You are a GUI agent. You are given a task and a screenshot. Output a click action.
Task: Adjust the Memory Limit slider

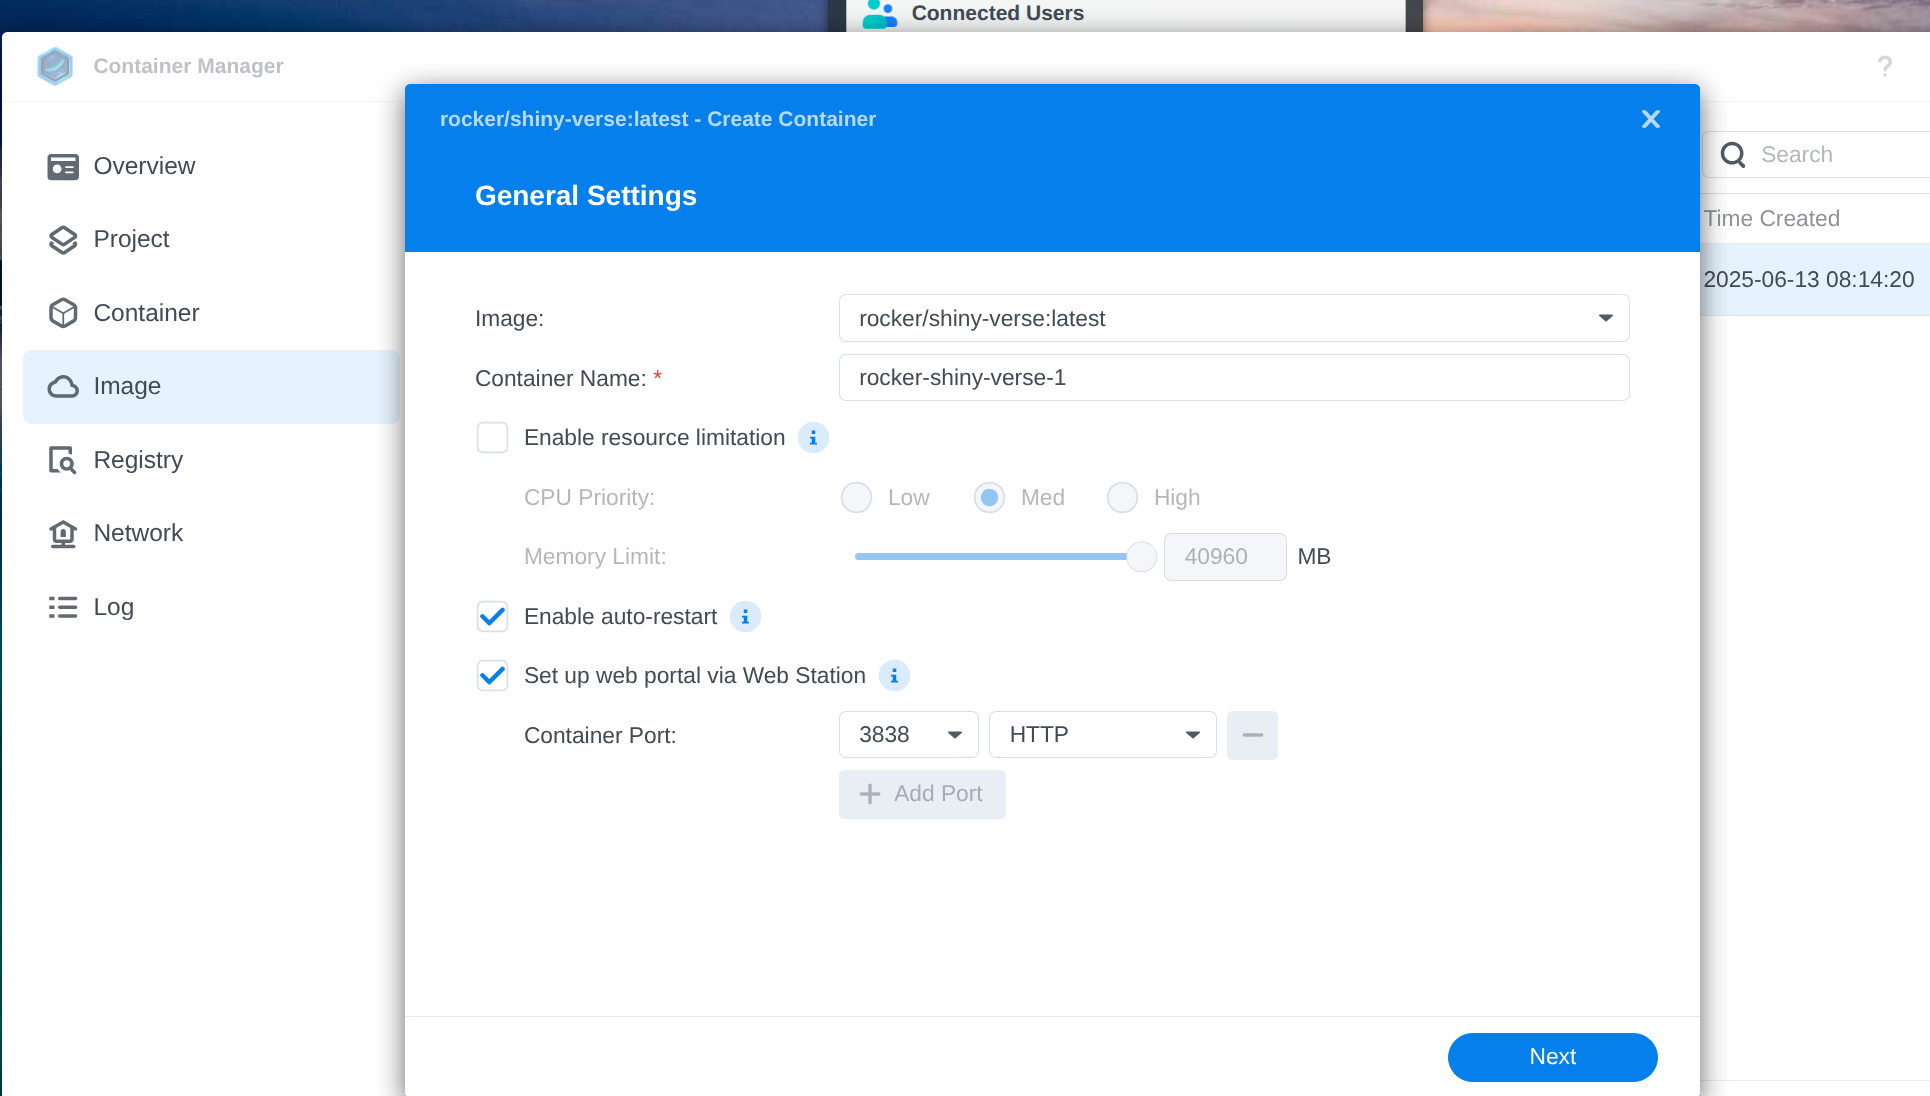[x=1140, y=556]
